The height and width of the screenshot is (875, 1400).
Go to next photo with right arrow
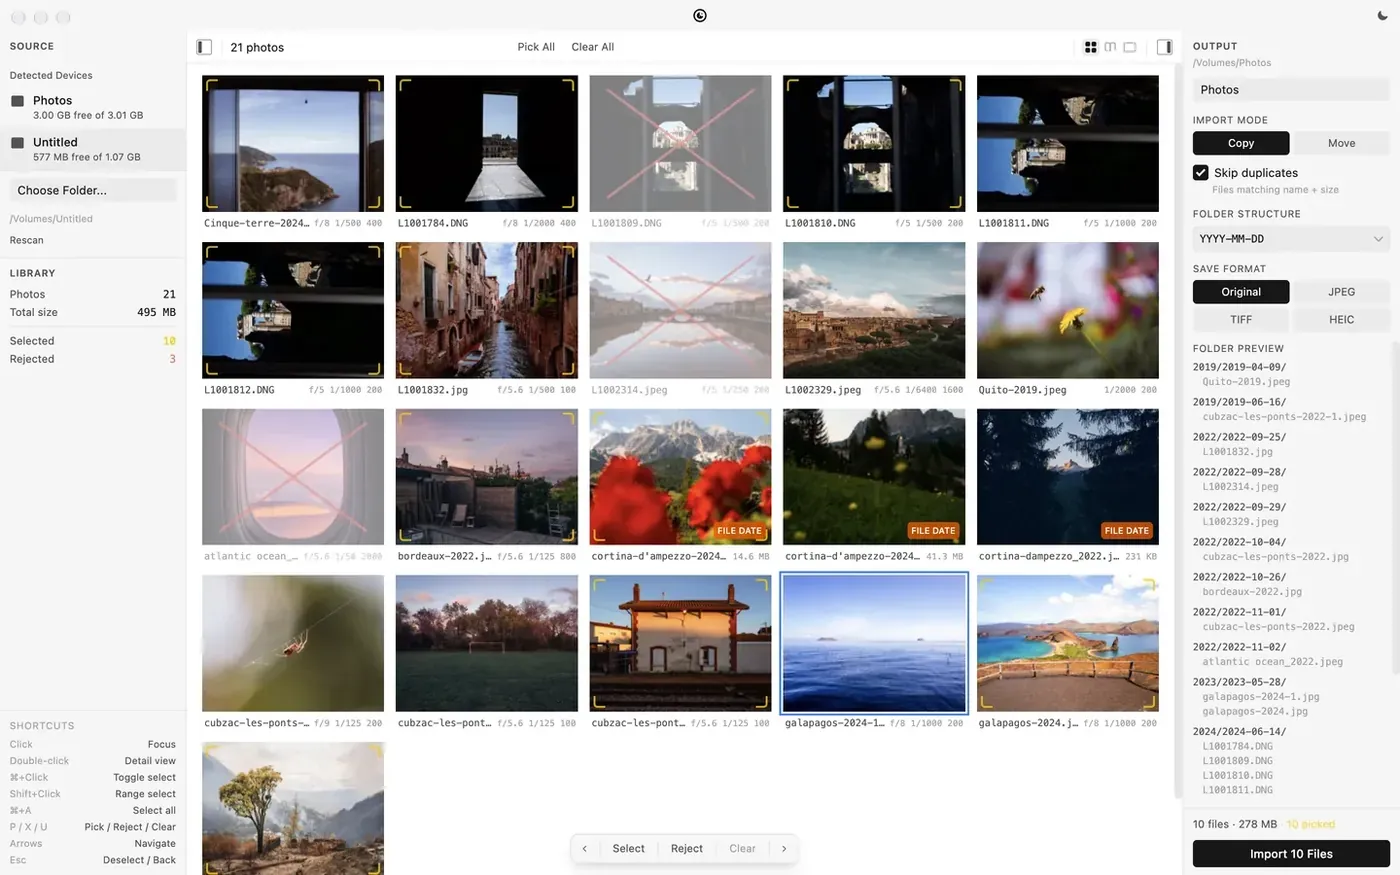coord(784,849)
